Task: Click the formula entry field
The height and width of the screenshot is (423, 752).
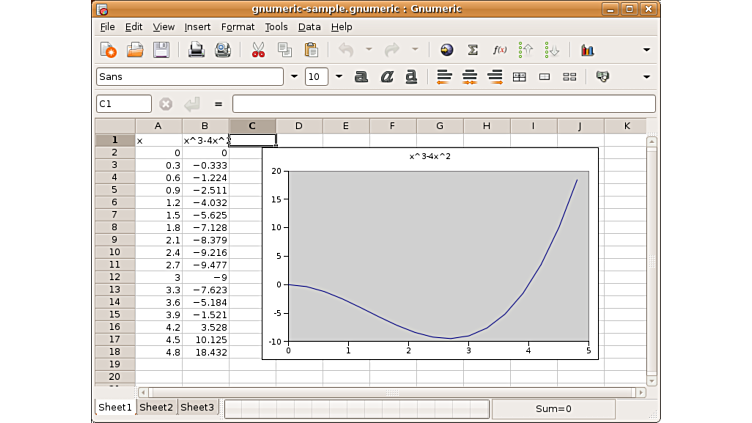Action: tap(443, 104)
